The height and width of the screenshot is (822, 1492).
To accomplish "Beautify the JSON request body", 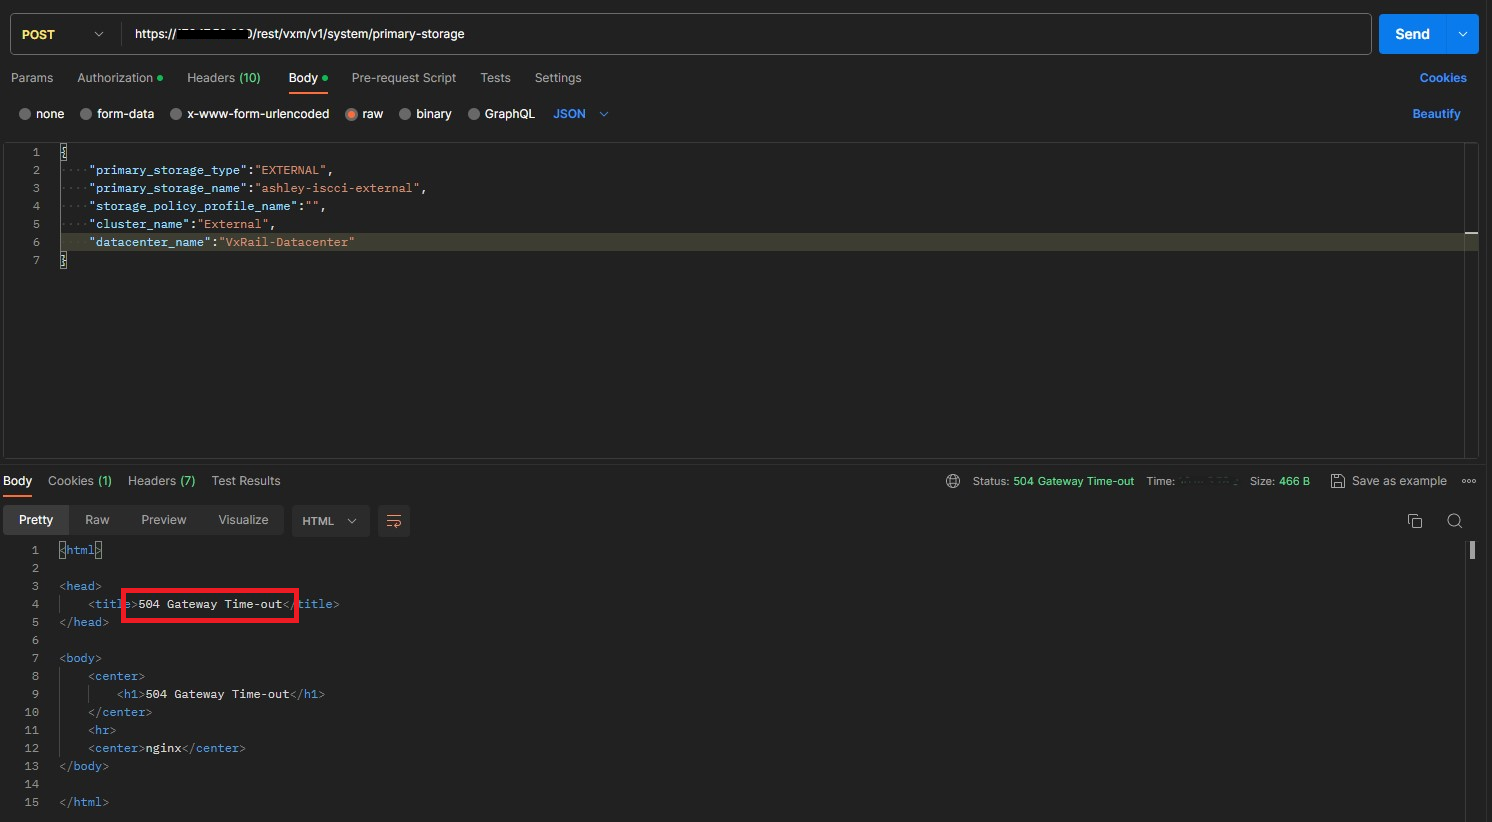I will tap(1436, 113).
